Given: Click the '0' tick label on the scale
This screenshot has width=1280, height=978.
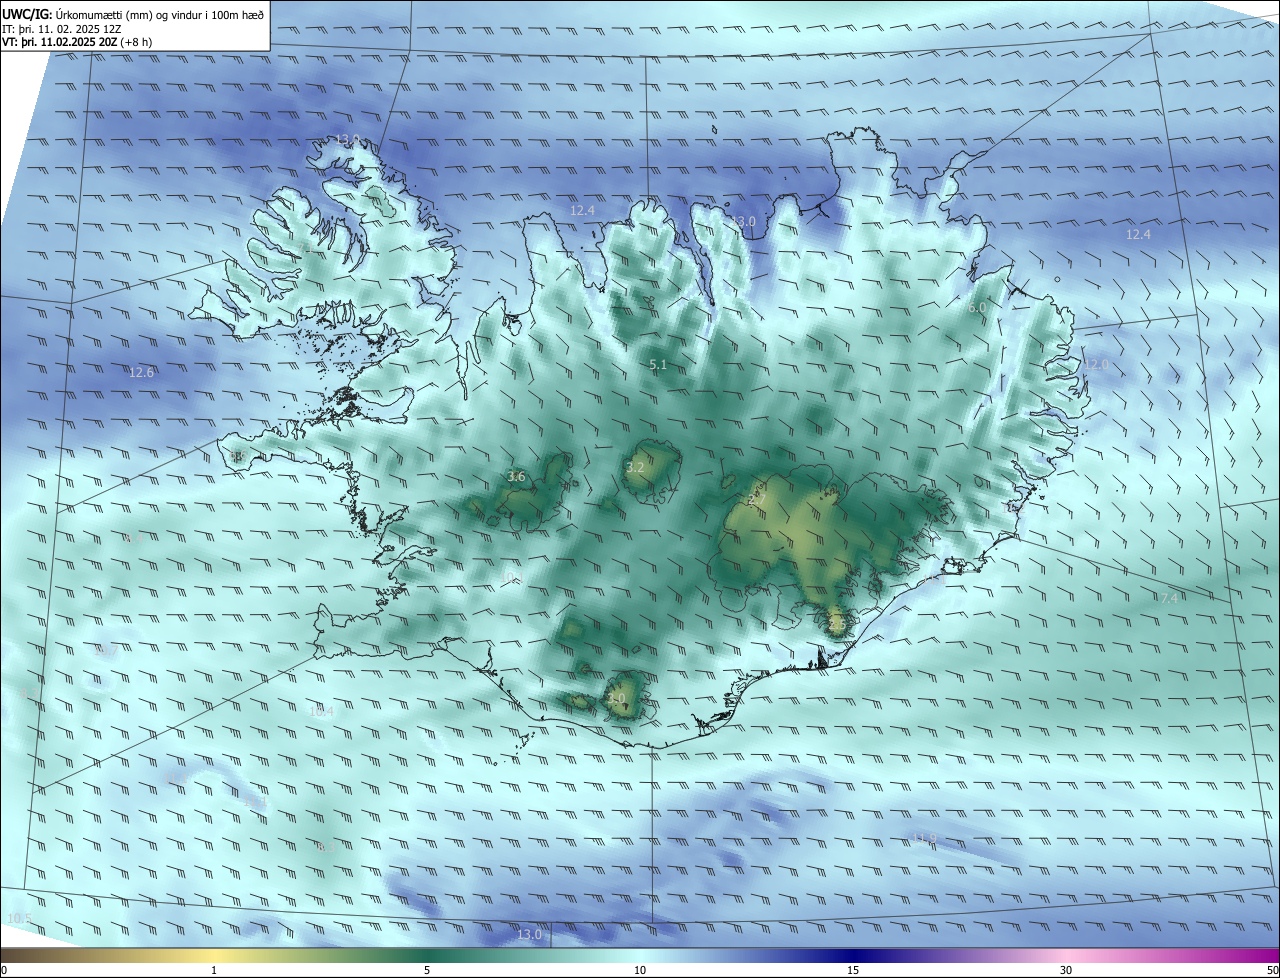Looking at the screenshot, I should (4, 970).
